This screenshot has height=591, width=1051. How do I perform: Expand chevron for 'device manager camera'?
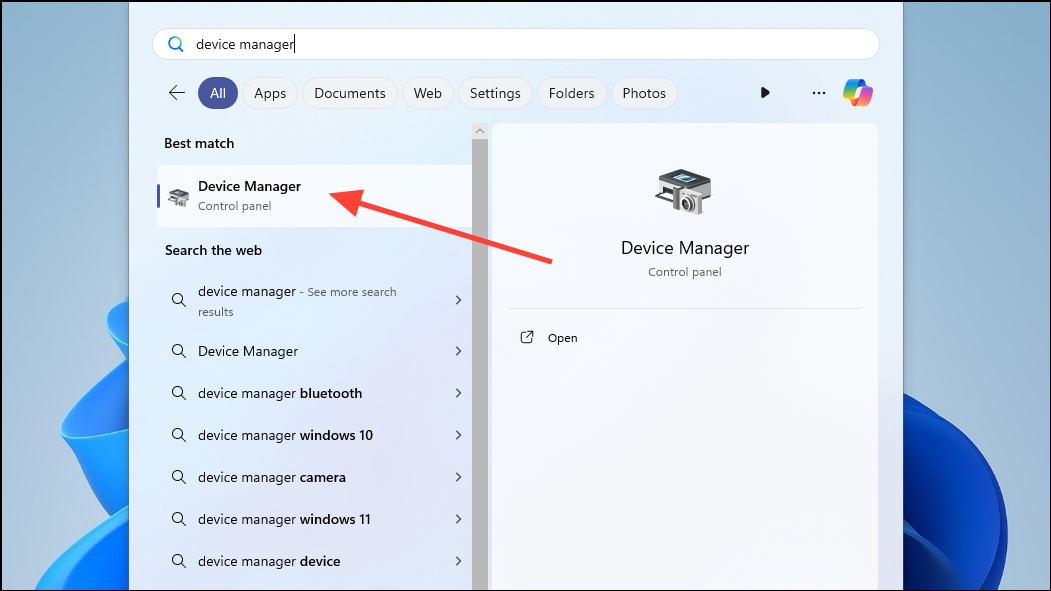point(458,477)
